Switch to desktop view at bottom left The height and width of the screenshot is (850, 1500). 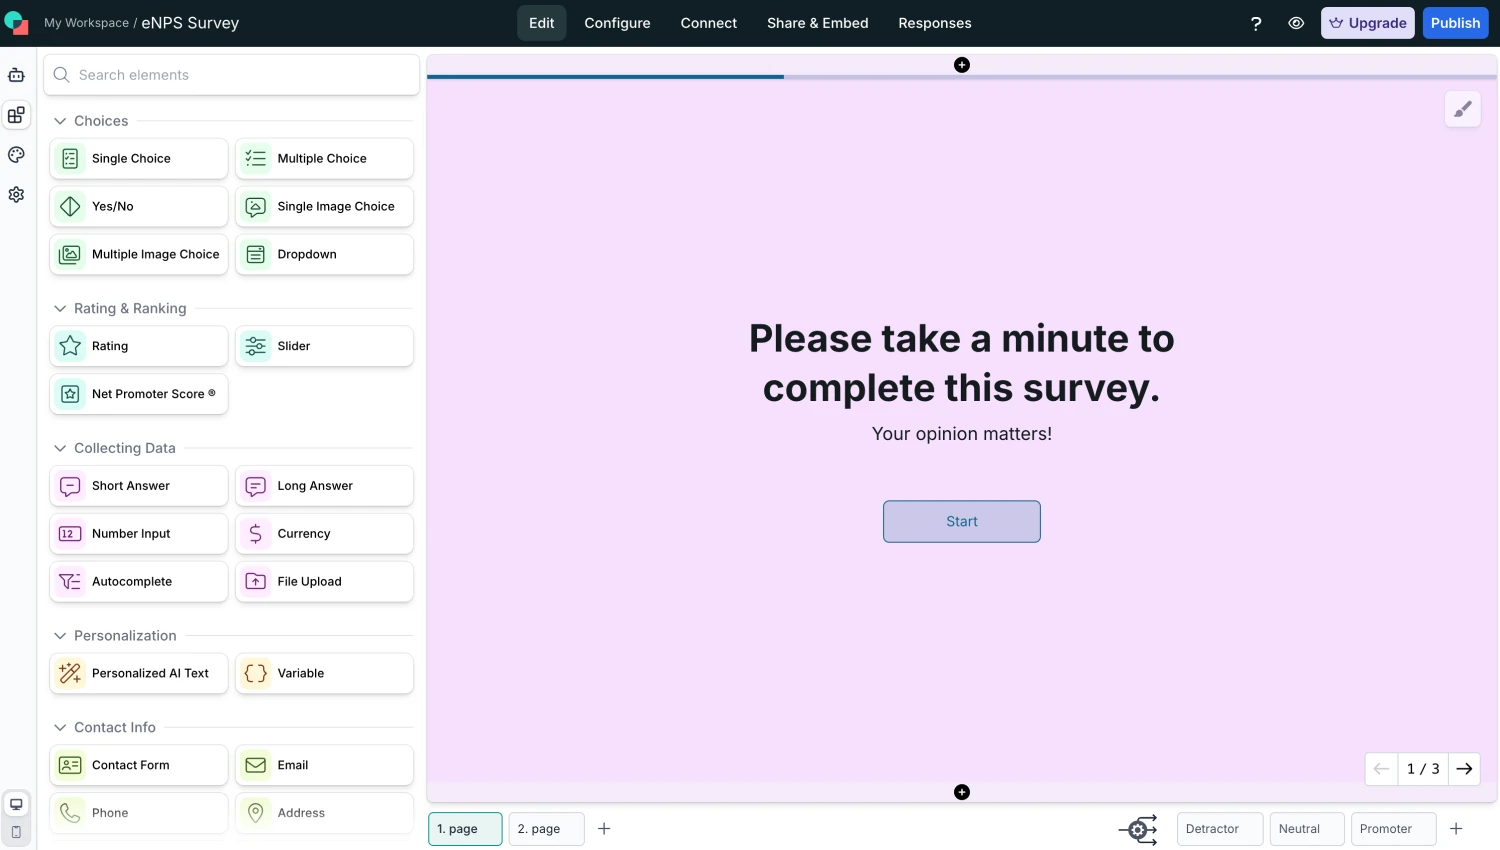(16, 804)
